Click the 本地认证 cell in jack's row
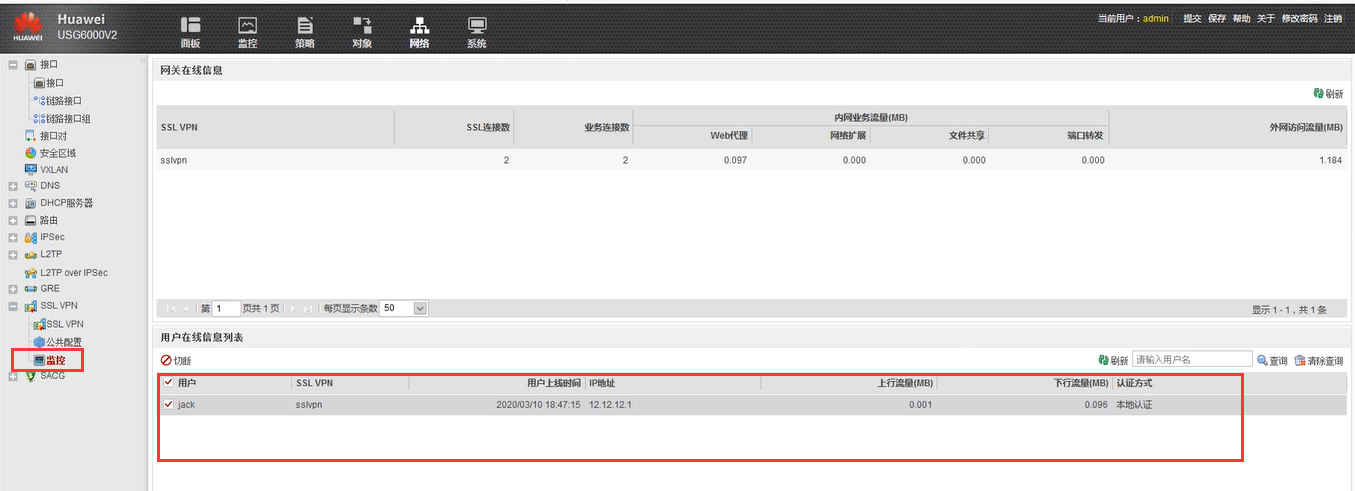The height and width of the screenshot is (491, 1355). (1134, 405)
